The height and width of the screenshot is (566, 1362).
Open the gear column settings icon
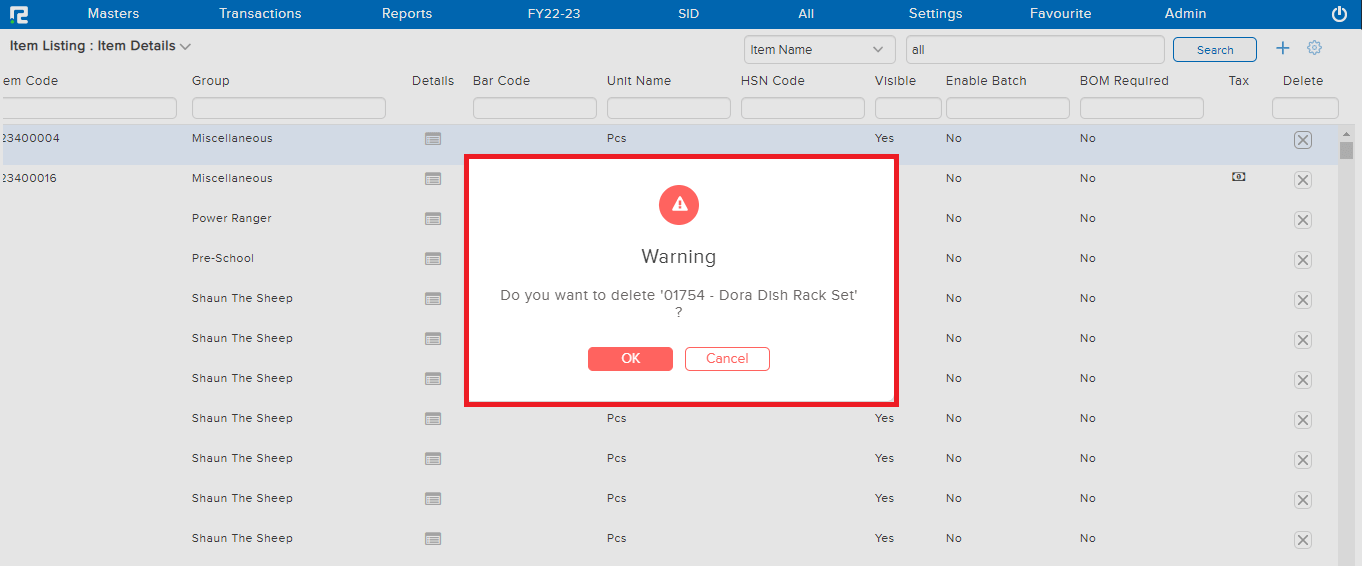point(1314,48)
